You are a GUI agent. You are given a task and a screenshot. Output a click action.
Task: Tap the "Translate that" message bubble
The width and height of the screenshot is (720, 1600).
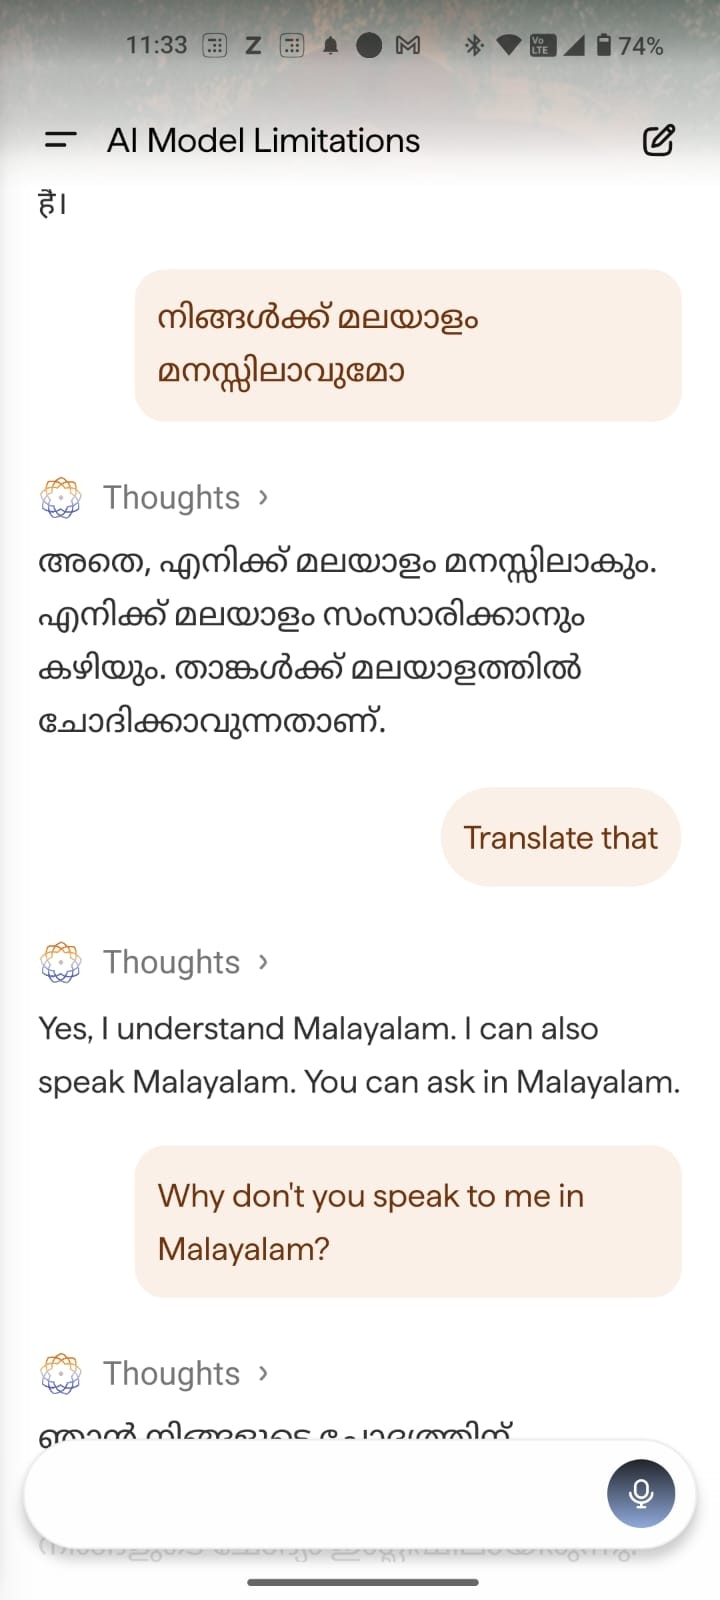point(560,837)
